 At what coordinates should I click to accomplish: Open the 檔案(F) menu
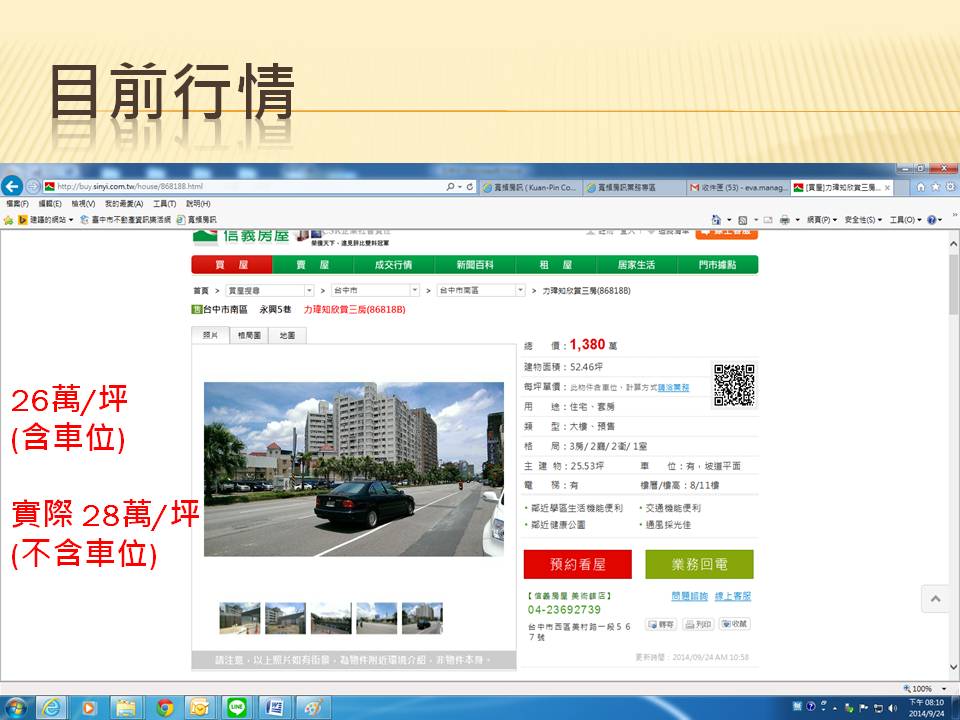click(18, 204)
